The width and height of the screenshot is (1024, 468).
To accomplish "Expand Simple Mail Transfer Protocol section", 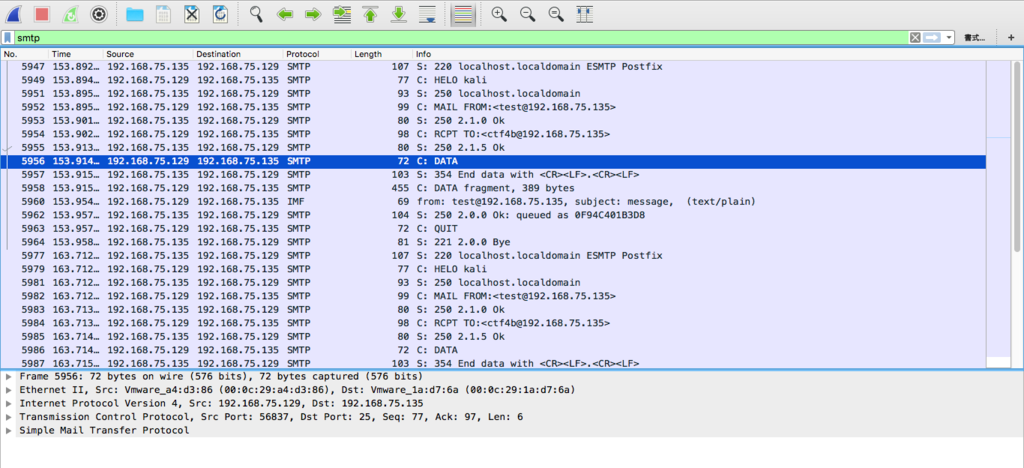I will click(8, 431).
